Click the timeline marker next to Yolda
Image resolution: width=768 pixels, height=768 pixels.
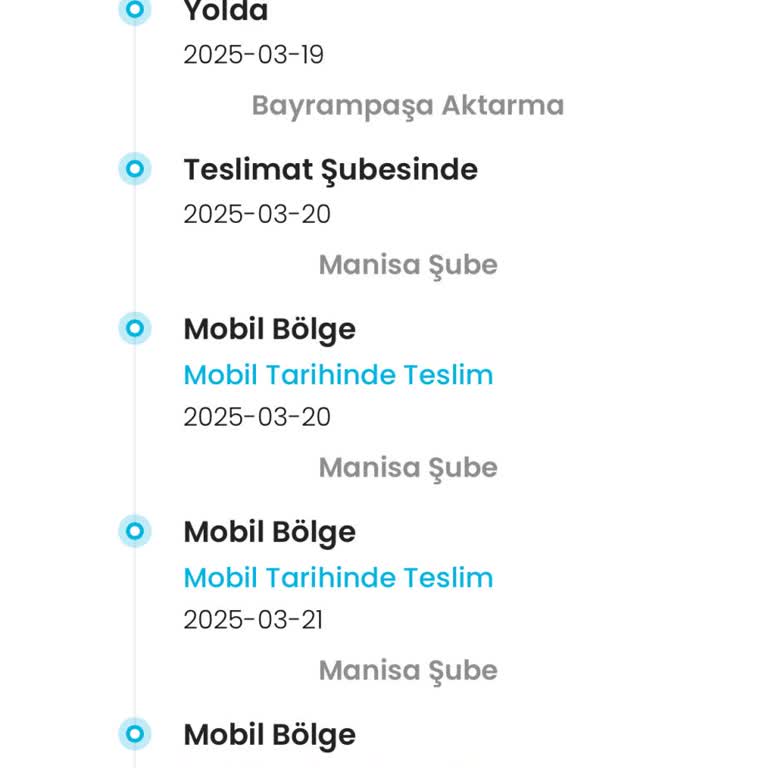[135, 11]
